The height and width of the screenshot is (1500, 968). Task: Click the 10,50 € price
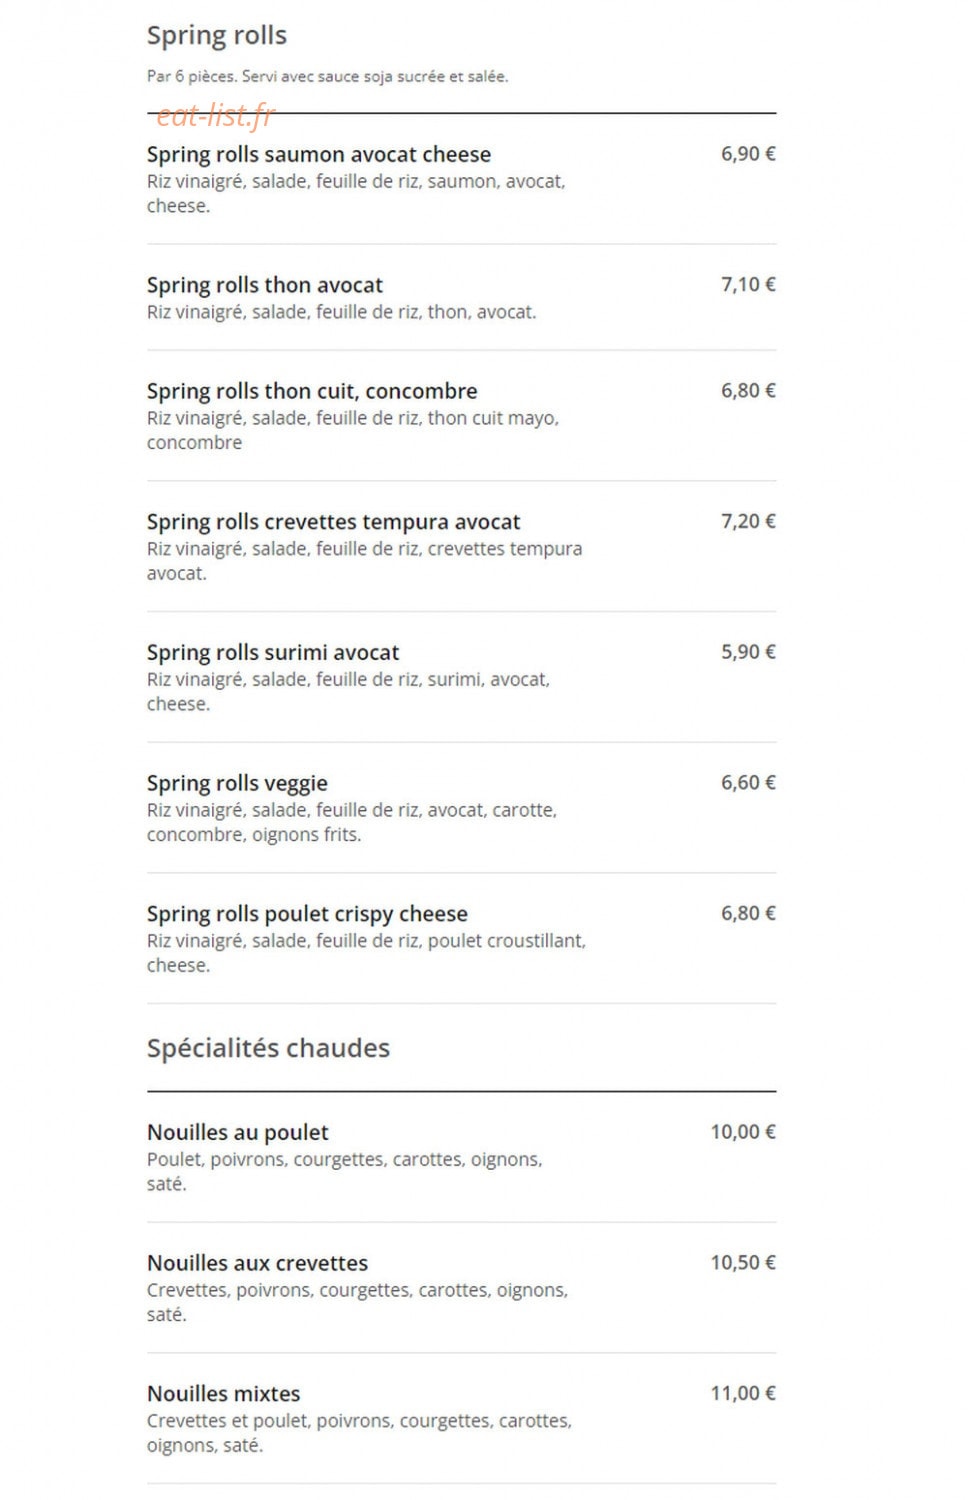(743, 1263)
